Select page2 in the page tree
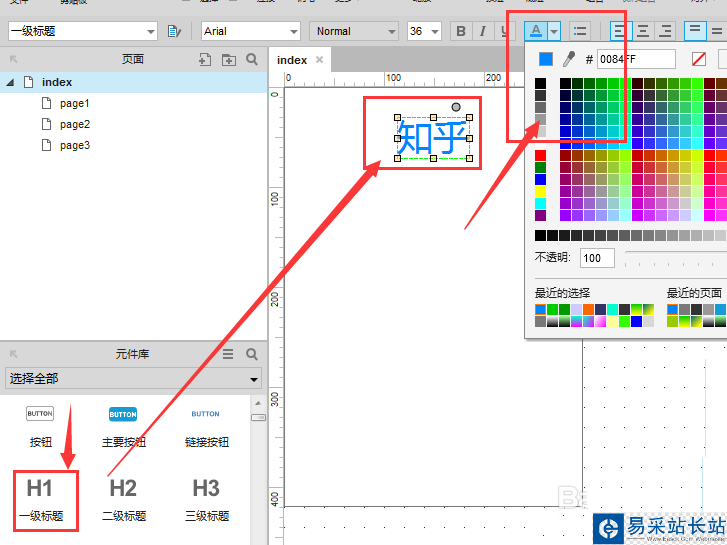Viewport: 727px width, 545px height. click(x=75, y=124)
